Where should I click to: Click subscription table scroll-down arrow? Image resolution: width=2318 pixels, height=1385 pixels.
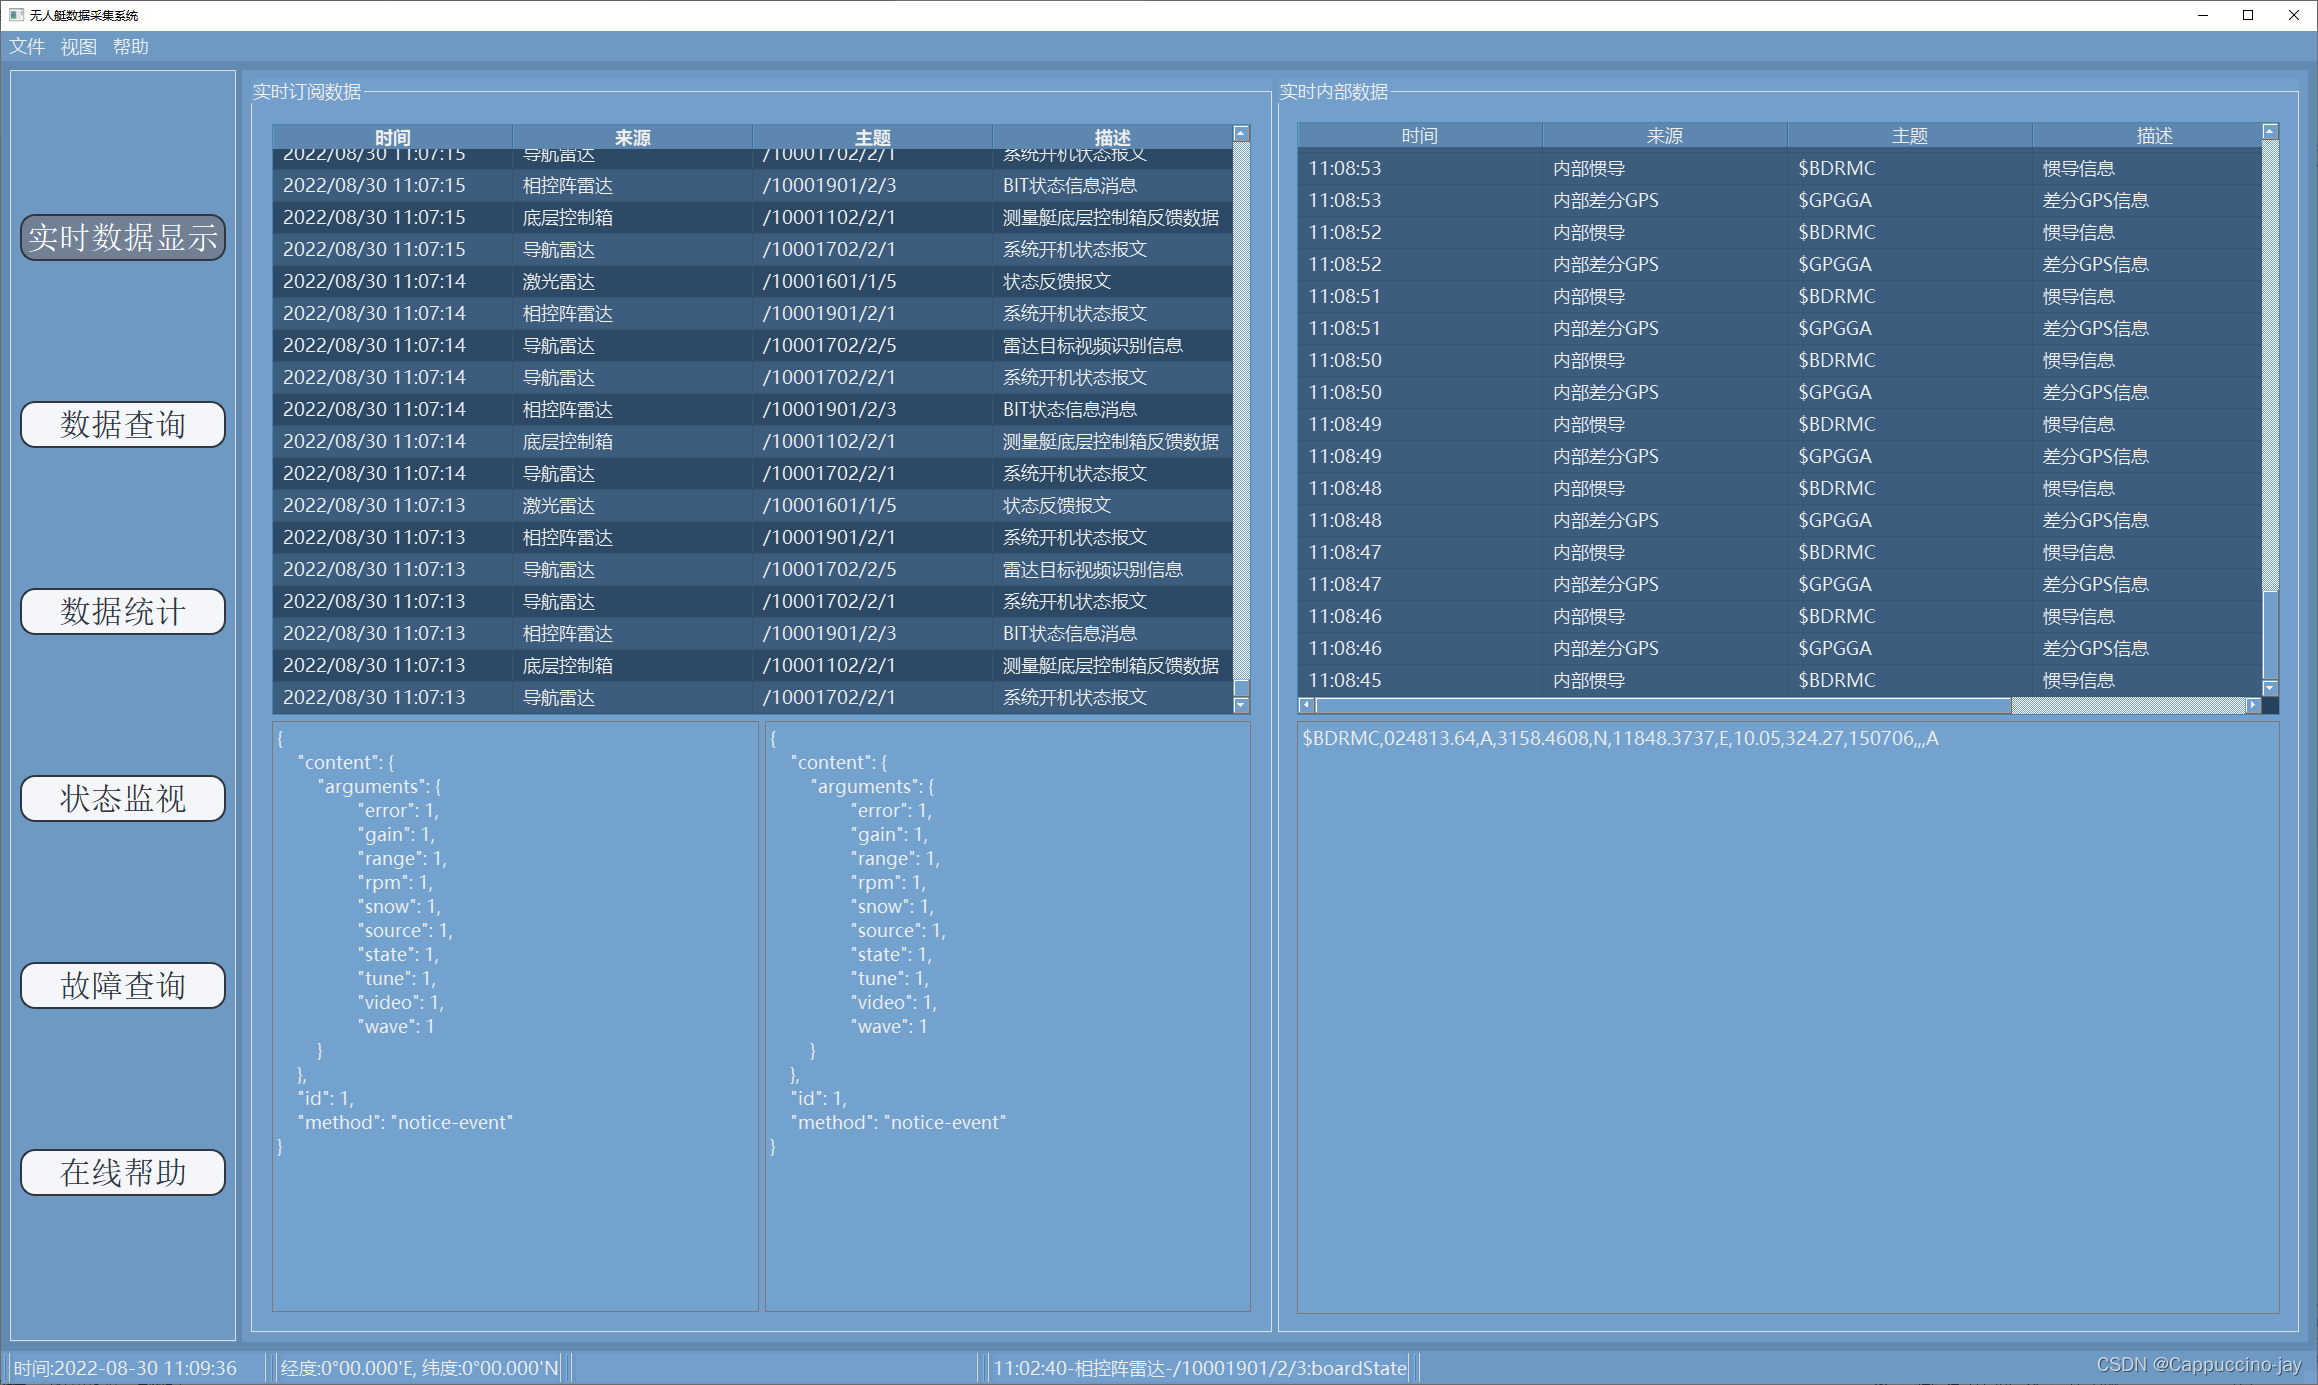(1241, 705)
